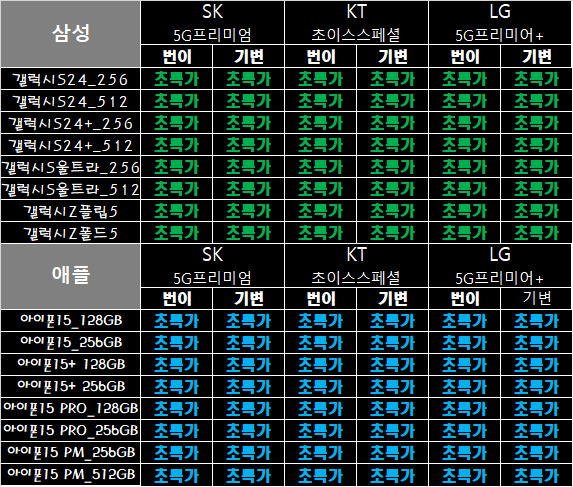Select the 아이폰15+ 128GB row label
Screen dimensions: 573x487
[71, 365]
